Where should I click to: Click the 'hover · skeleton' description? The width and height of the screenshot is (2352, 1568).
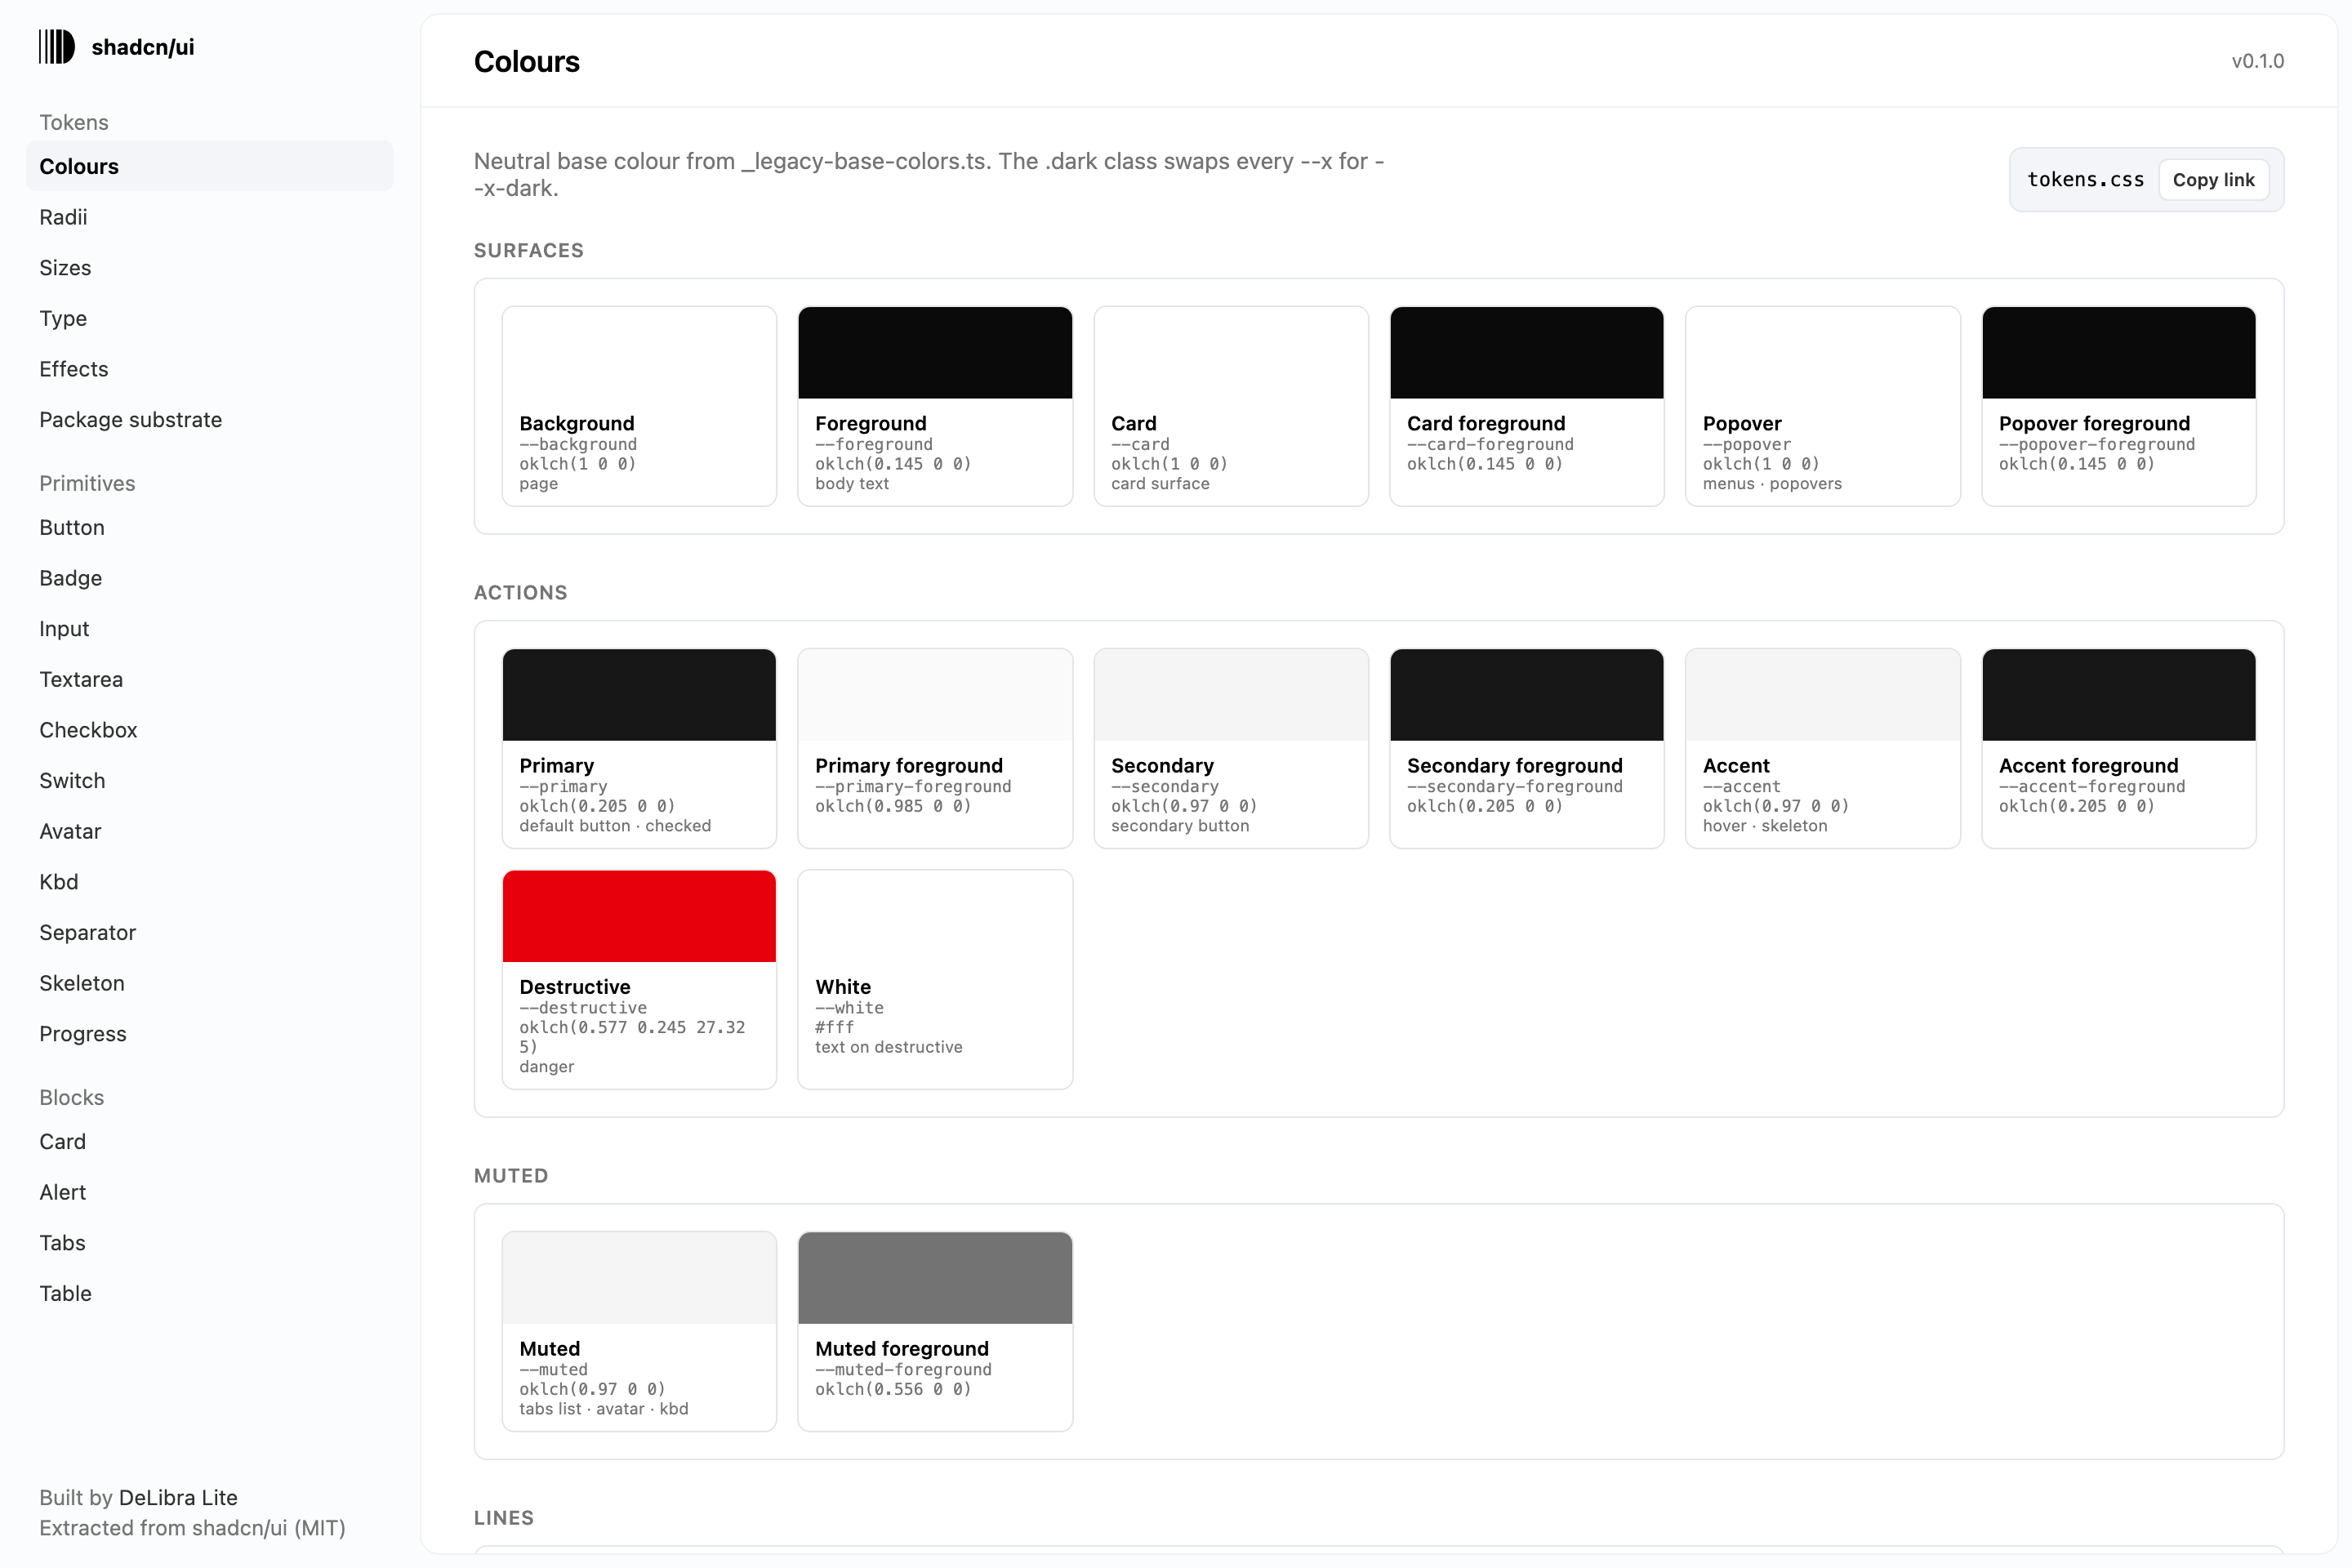1765,826
